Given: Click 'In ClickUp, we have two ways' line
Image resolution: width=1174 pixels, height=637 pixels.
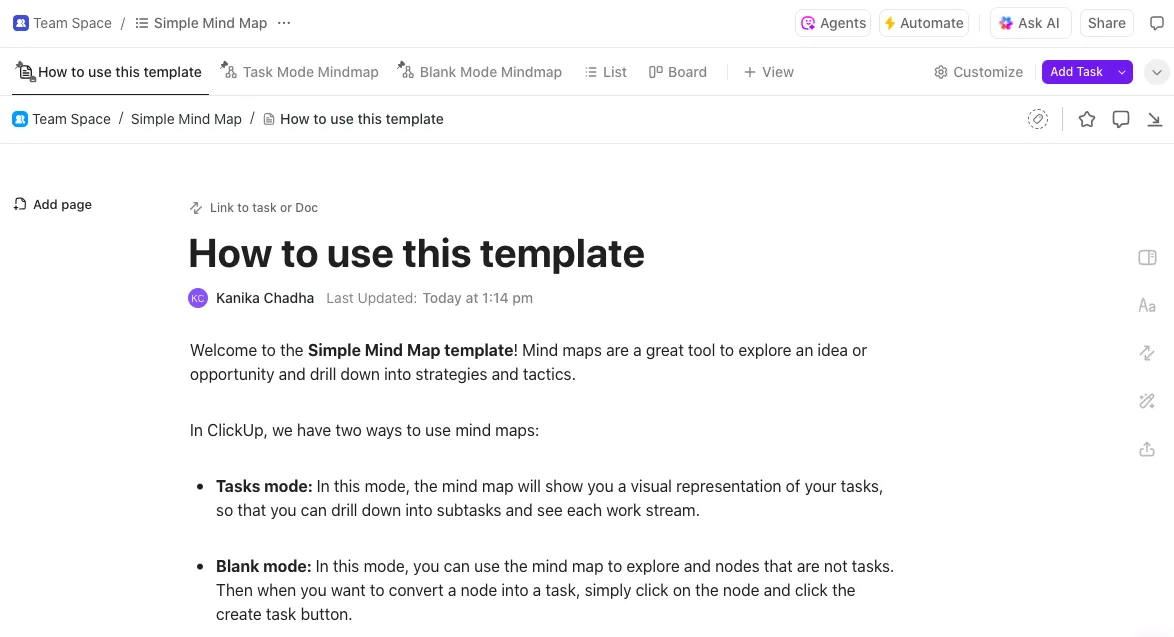Looking at the screenshot, I should (x=365, y=430).
